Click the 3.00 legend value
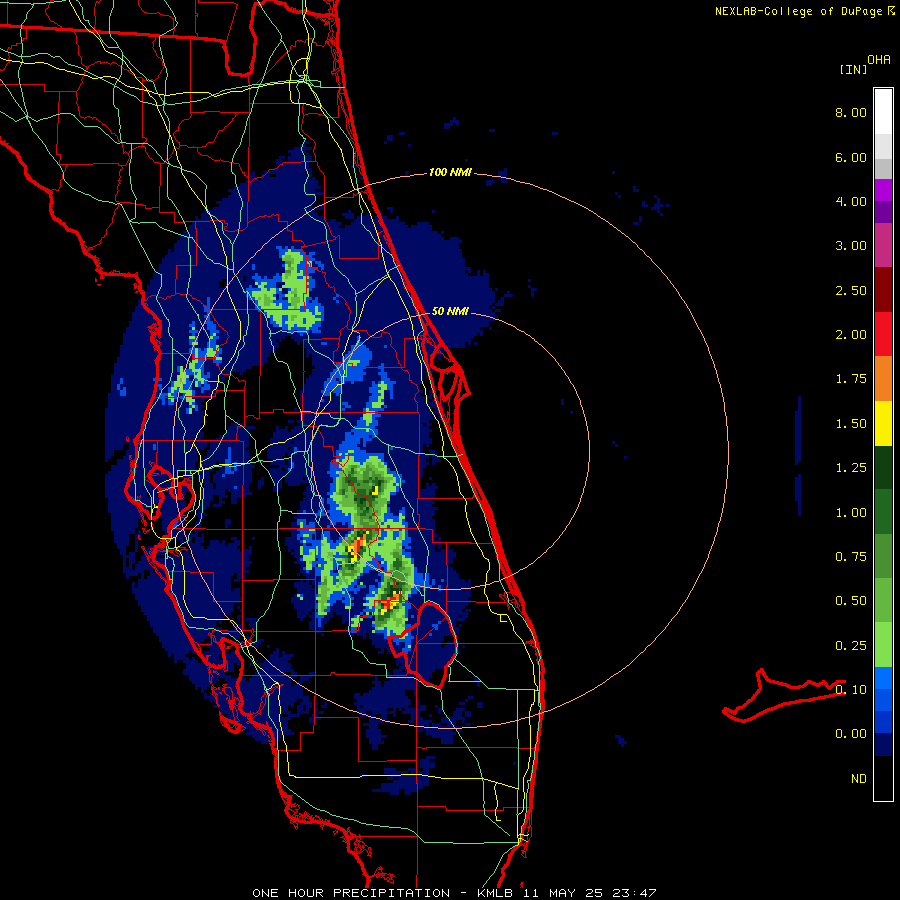Image resolution: width=900 pixels, height=900 pixels. (851, 246)
